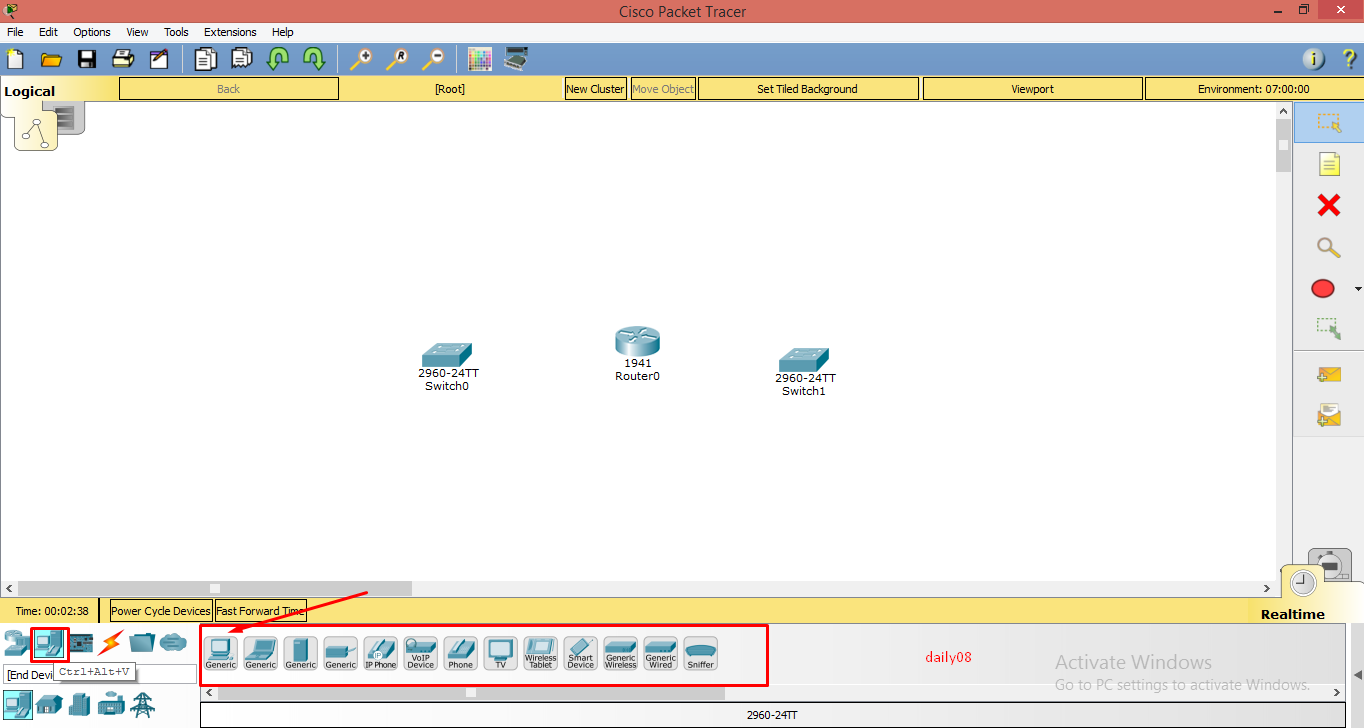The image size is (1364, 728).
Task: Select the VoIP Device from the device list
Action: coord(420,653)
